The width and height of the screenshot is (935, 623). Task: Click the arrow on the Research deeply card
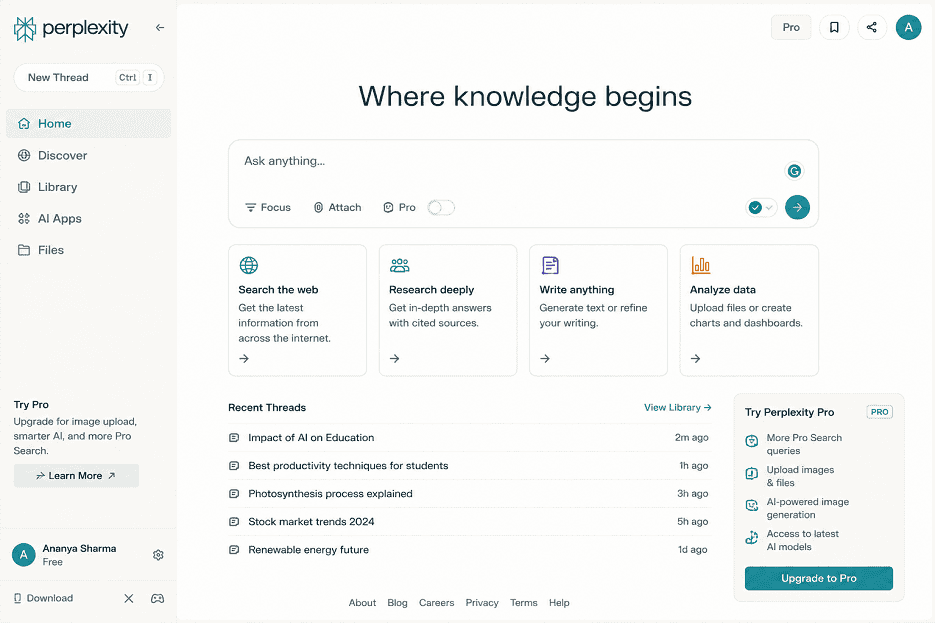[394, 358]
